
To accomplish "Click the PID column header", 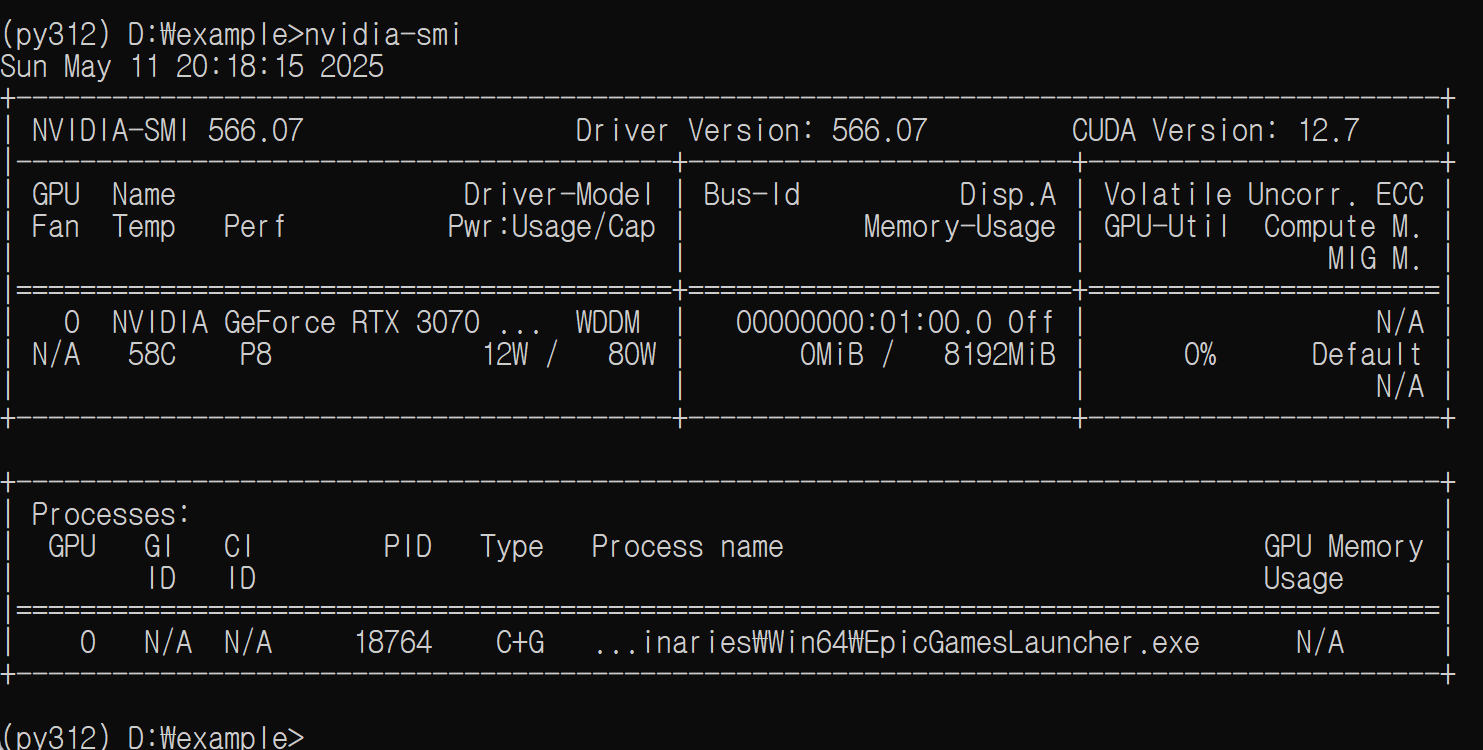I will coord(407,547).
